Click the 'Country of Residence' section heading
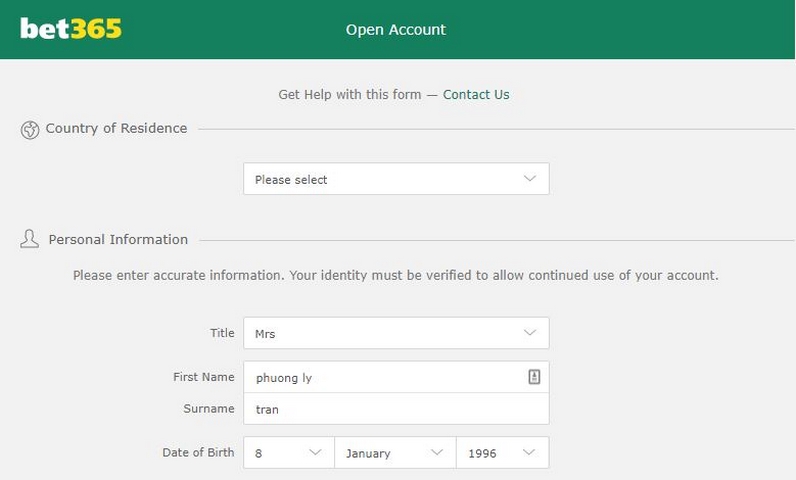796x480 pixels. pyautogui.click(x=116, y=128)
